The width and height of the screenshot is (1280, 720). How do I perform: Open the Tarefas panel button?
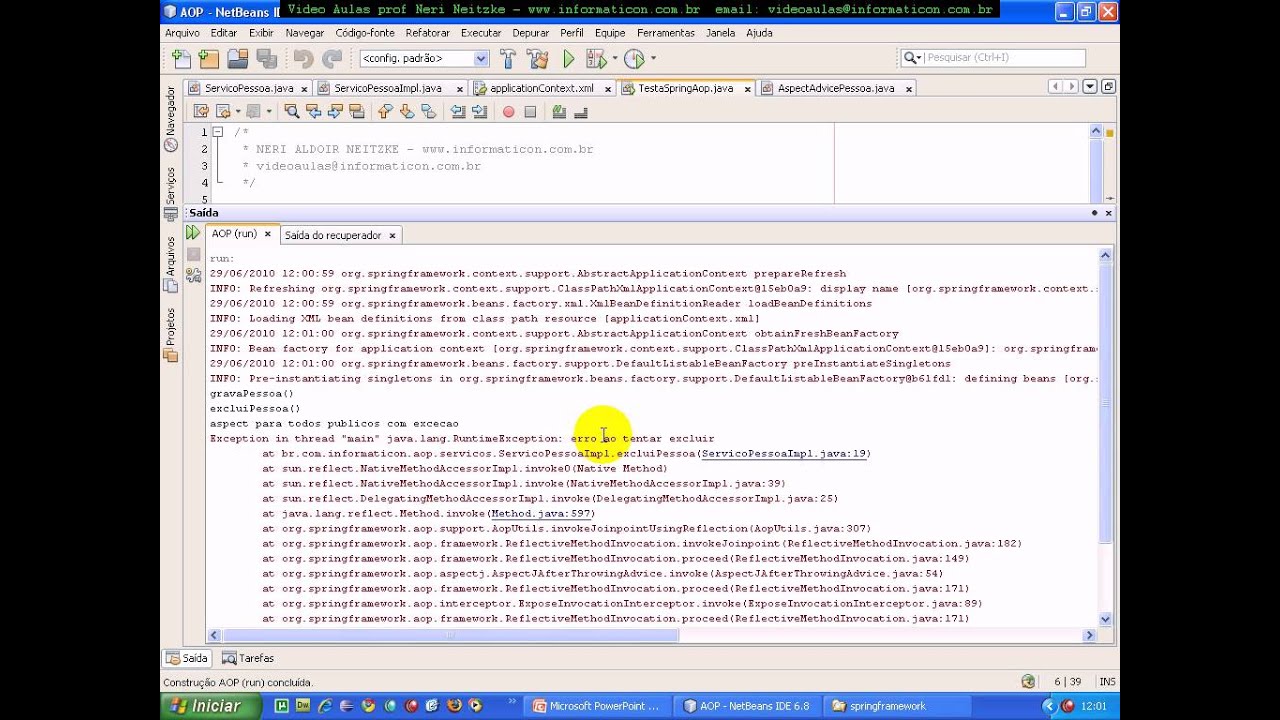(x=248, y=658)
